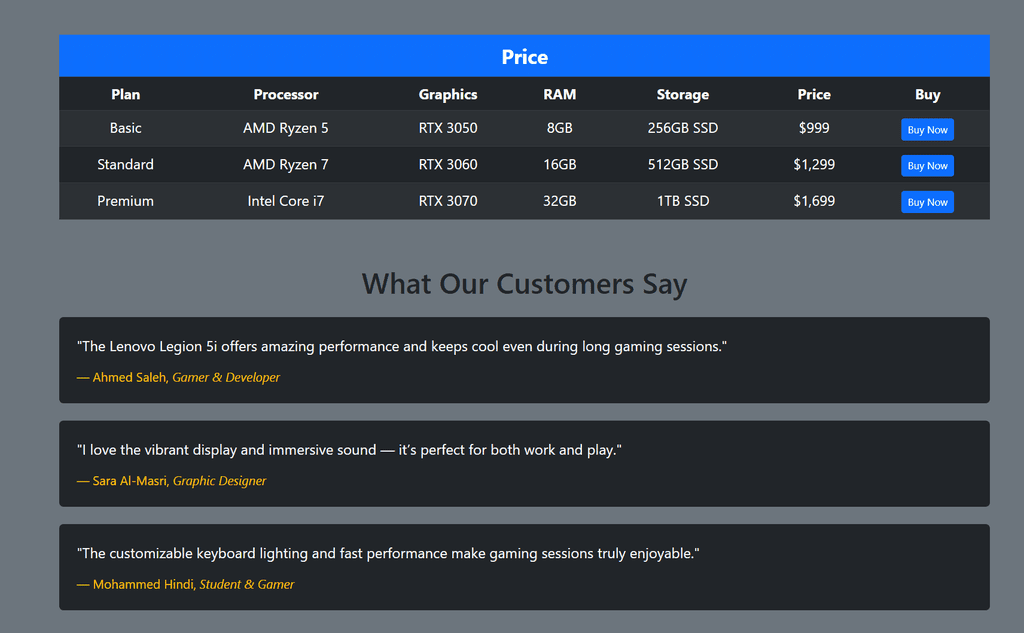Select the Graphics column header
Image resolution: width=1024 pixels, height=633 pixels.
click(x=448, y=94)
